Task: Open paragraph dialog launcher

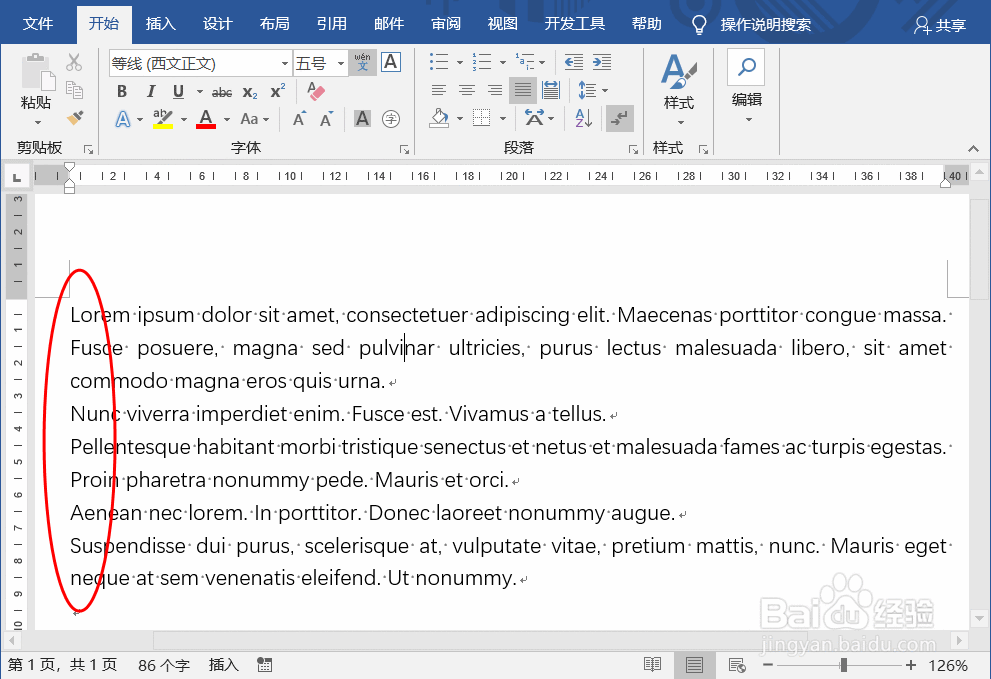Action: click(x=633, y=150)
